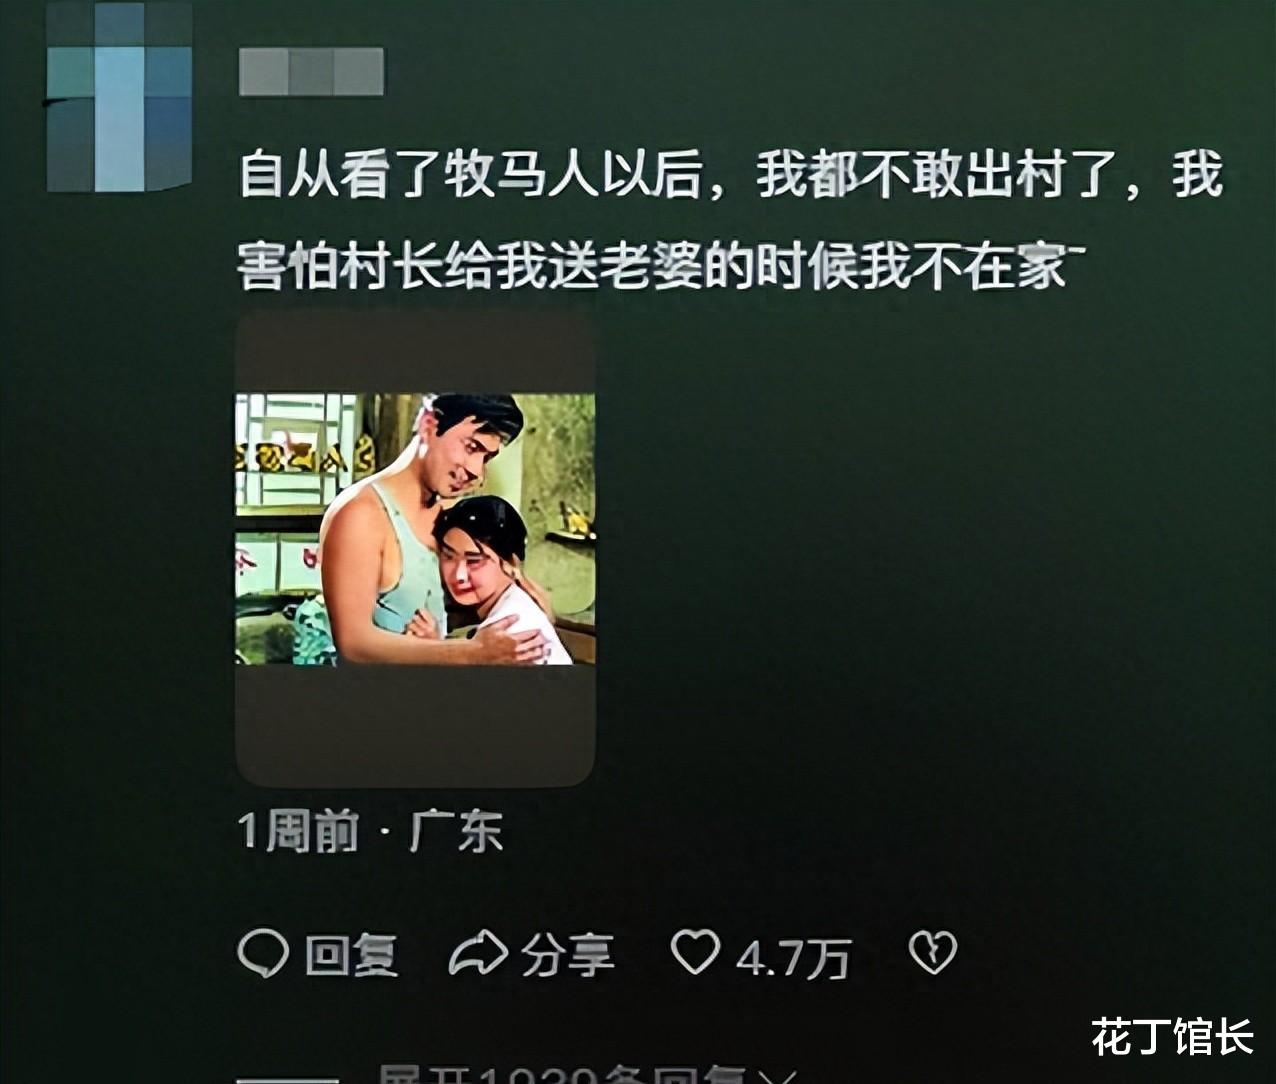Click the share arrow icon
The width and height of the screenshot is (1276, 1084).
(x=478, y=954)
